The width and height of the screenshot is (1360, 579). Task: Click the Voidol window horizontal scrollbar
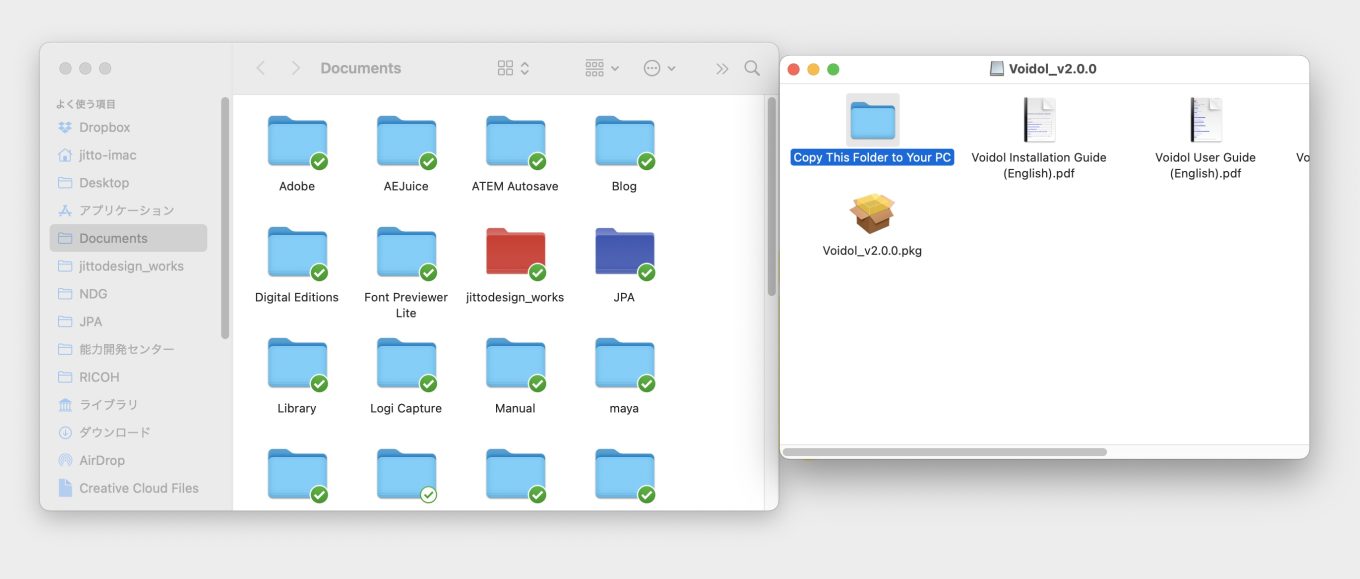pyautogui.click(x=944, y=452)
